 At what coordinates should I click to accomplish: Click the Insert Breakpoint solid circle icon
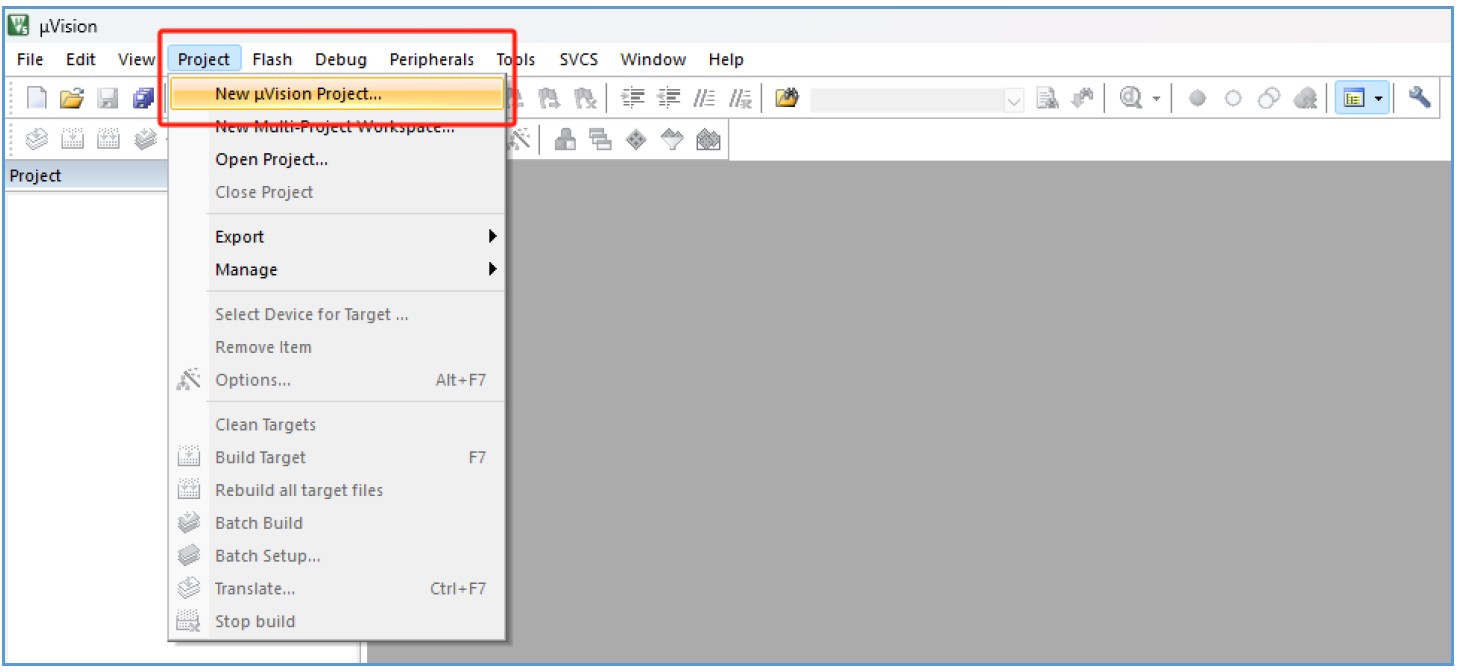[1197, 98]
